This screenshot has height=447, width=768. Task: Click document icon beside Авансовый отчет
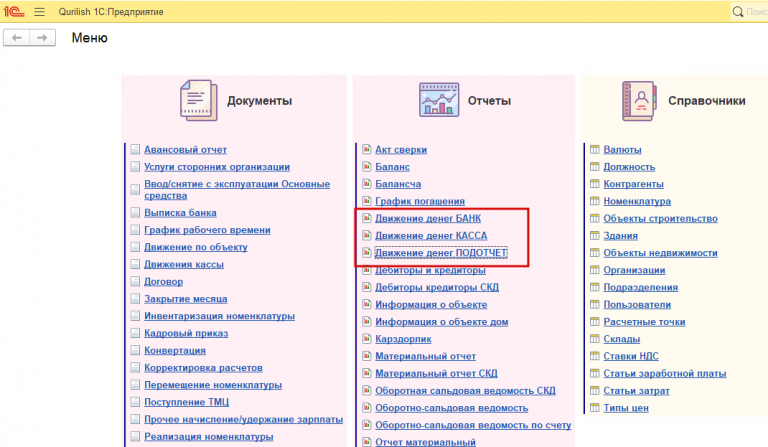(x=135, y=149)
